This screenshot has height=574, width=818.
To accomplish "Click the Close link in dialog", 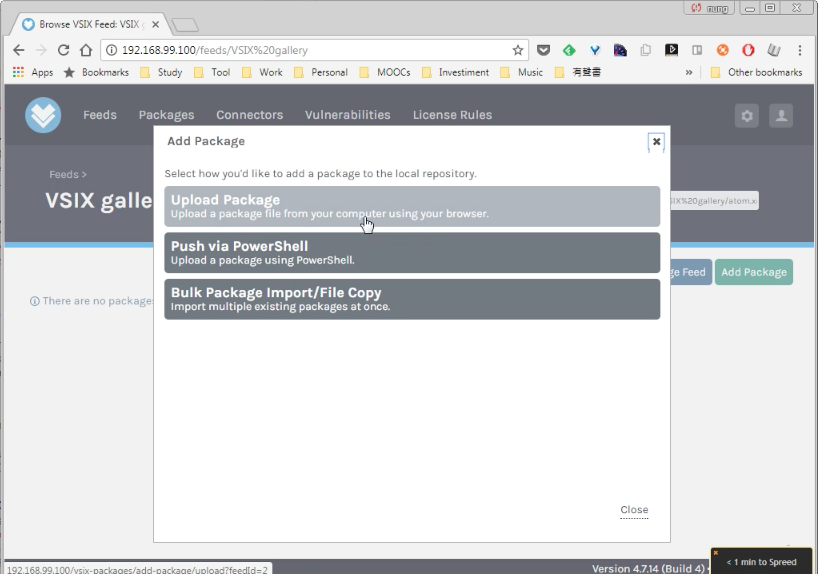I will tap(634, 510).
